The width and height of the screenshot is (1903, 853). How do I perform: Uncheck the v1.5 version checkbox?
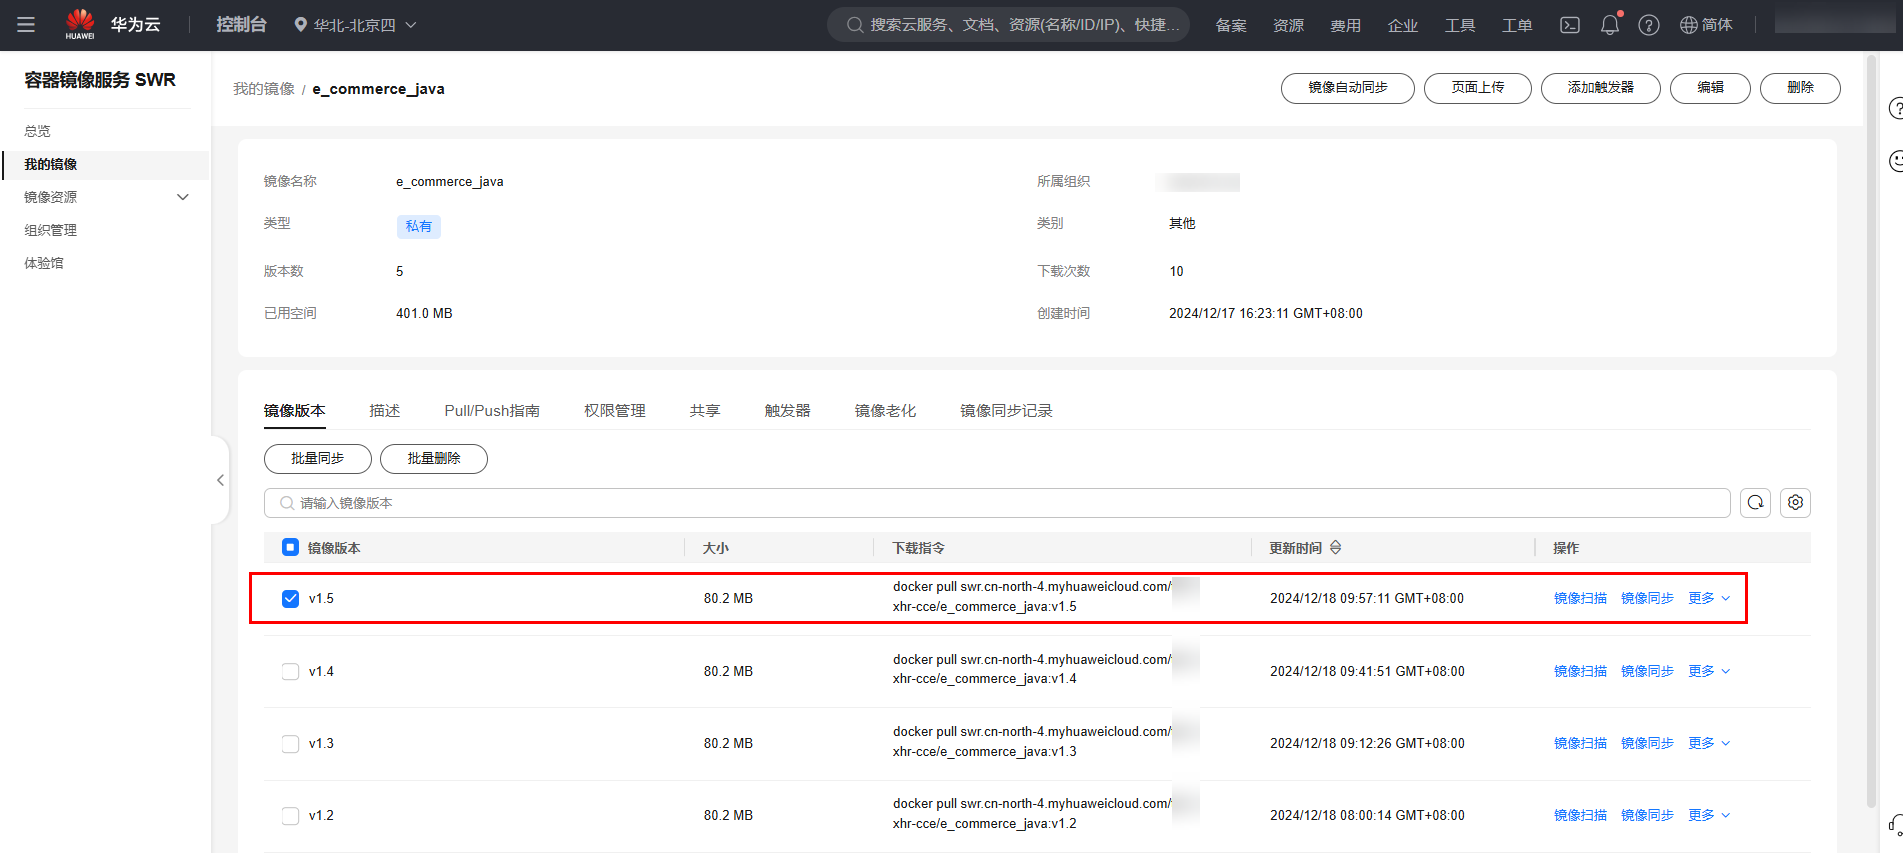291,599
